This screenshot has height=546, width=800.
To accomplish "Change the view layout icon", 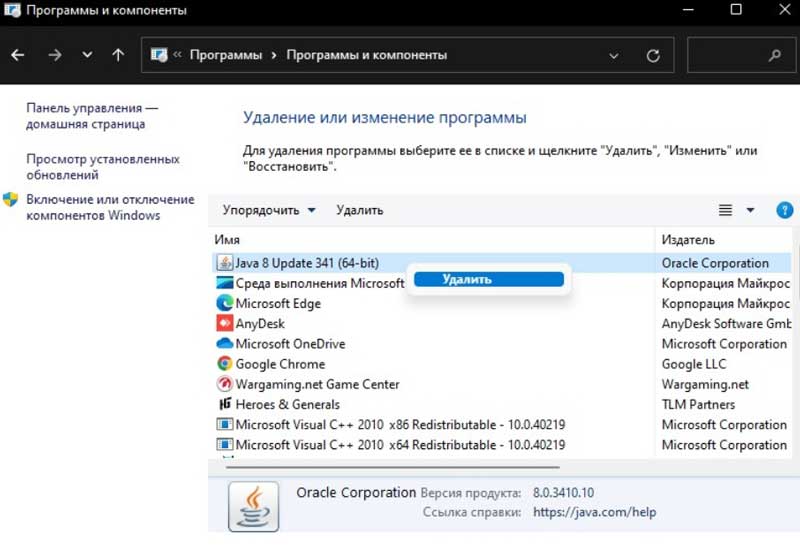I will [x=725, y=210].
